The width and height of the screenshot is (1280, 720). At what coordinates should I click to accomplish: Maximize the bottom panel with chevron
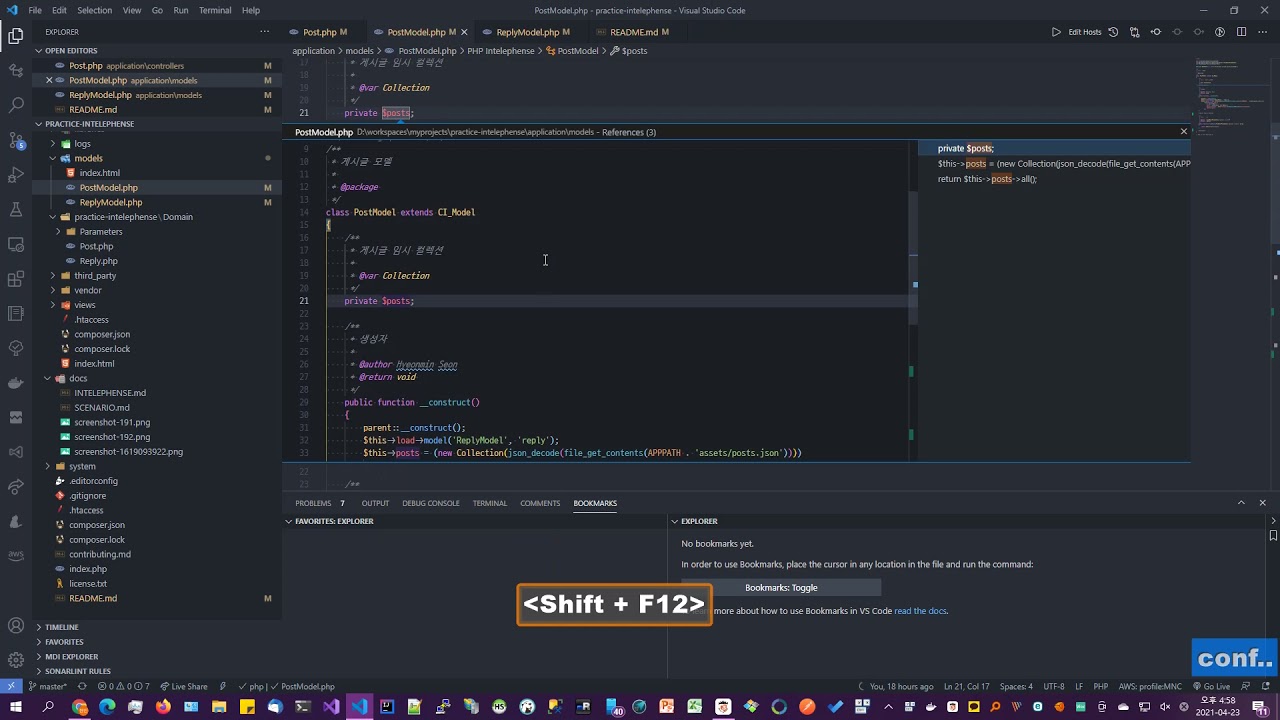coord(1241,503)
